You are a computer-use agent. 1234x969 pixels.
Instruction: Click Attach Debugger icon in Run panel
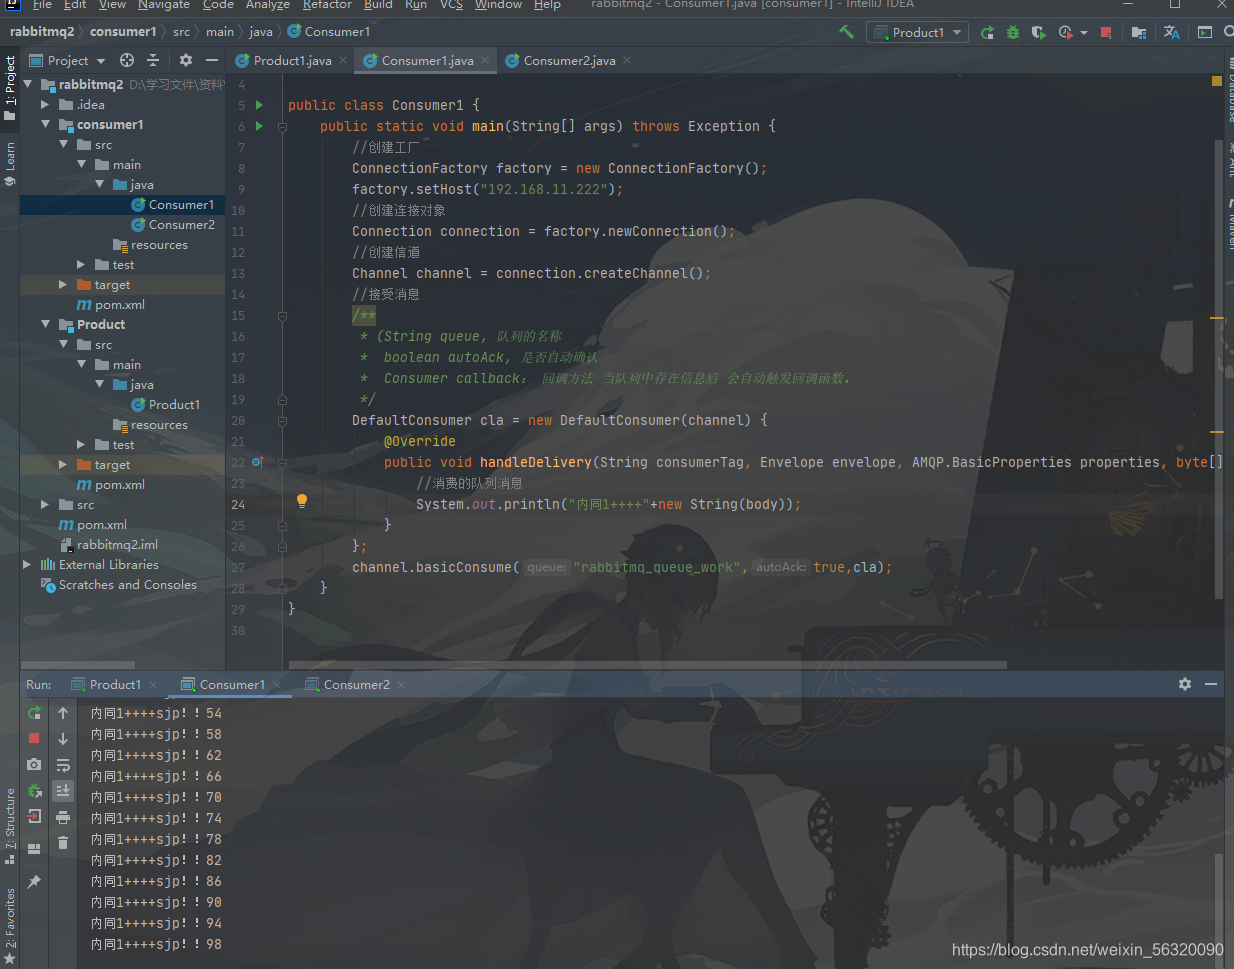coord(34,790)
